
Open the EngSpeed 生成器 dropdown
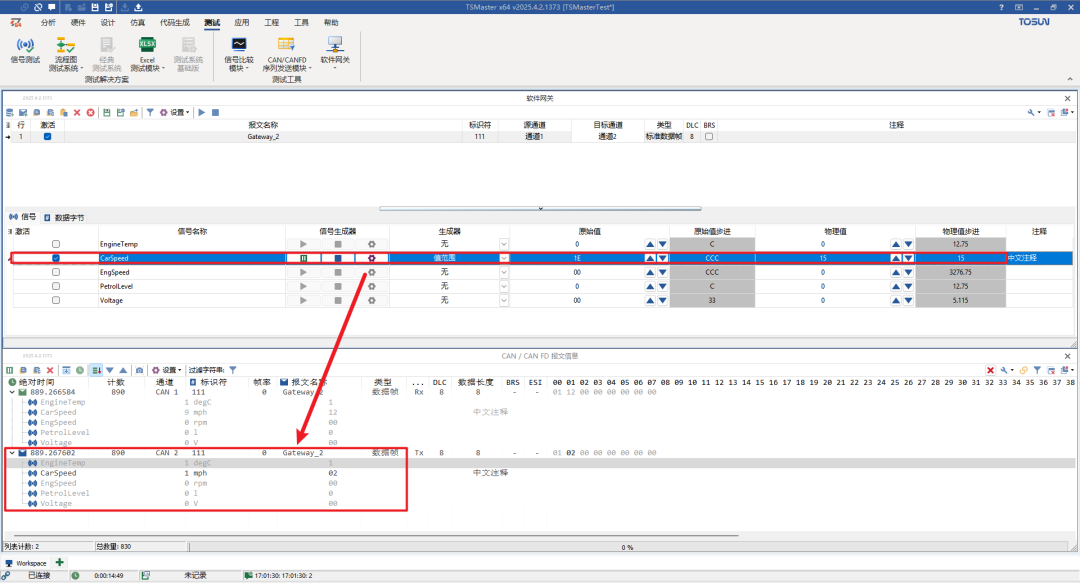tap(503, 272)
